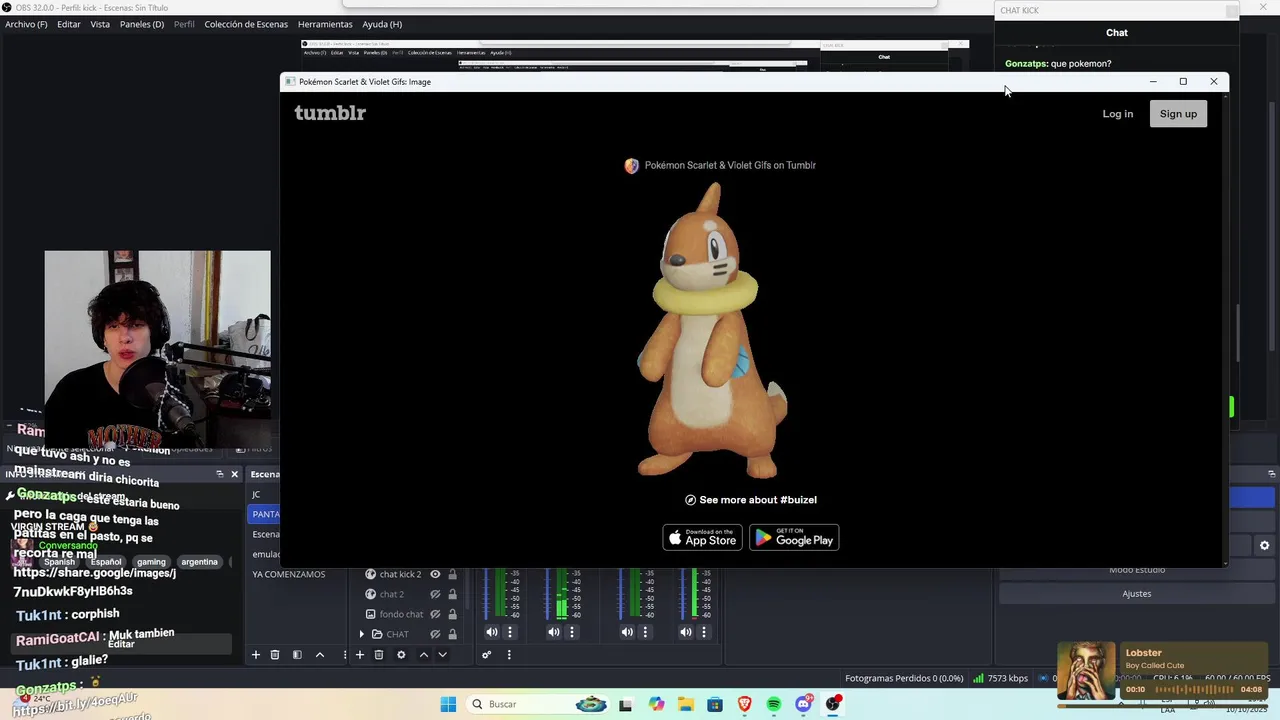The height and width of the screenshot is (720, 1280).
Task: Close the left info dock panel
Action: [235, 474]
